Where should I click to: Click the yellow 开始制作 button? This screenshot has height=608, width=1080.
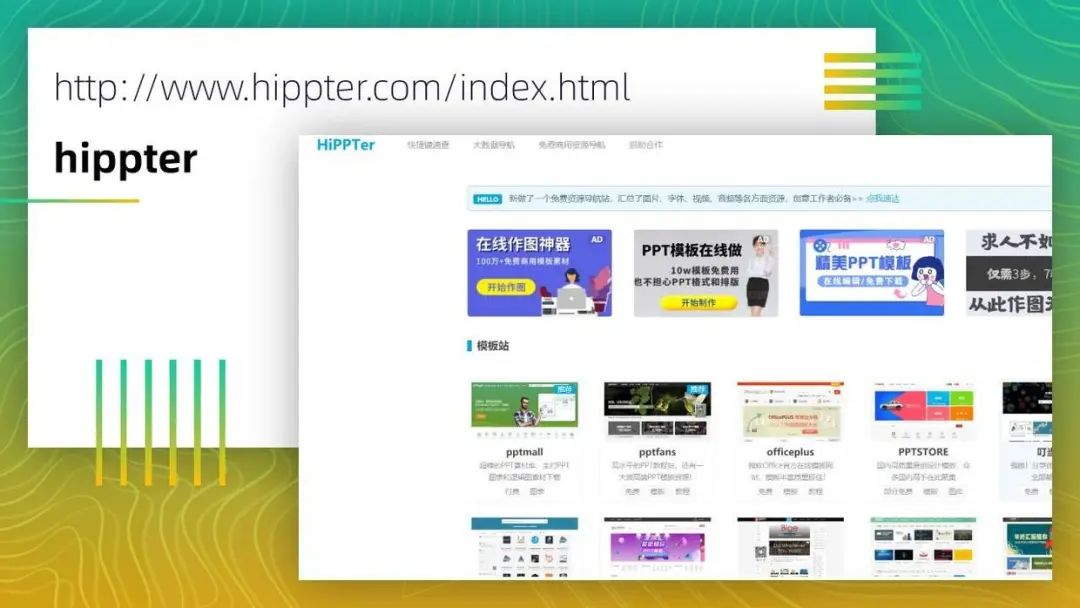pyautogui.click(x=698, y=302)
